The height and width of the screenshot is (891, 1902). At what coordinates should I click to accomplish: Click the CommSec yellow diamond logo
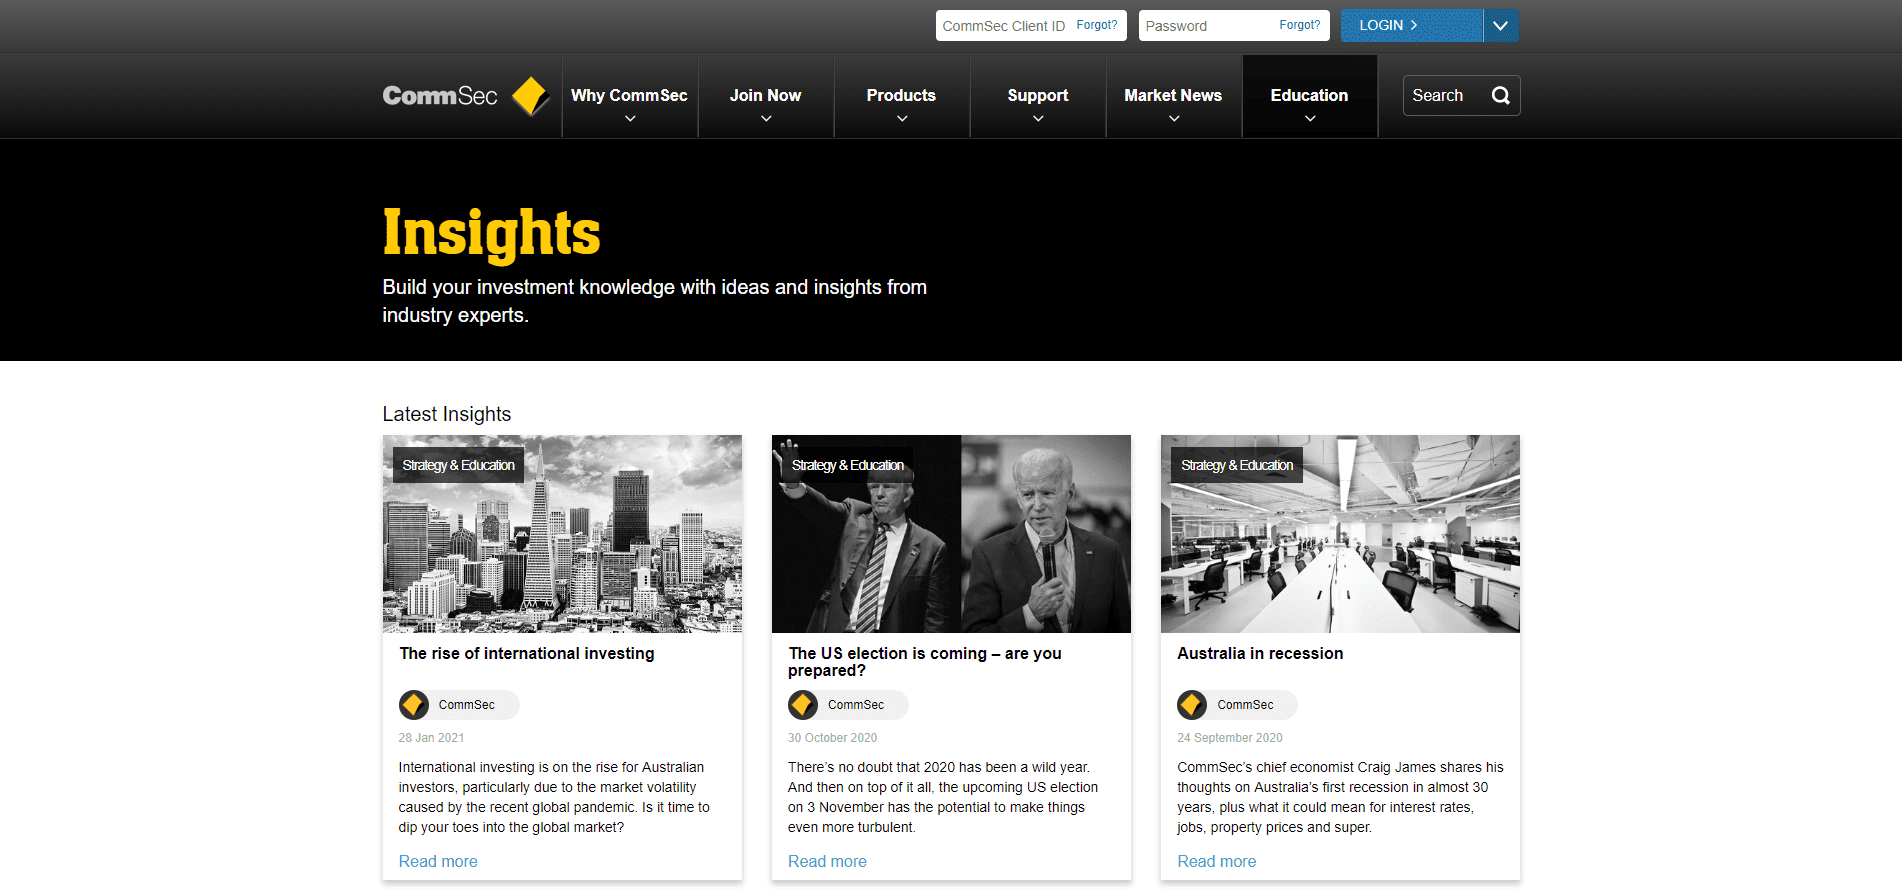[x=530, y=96]
